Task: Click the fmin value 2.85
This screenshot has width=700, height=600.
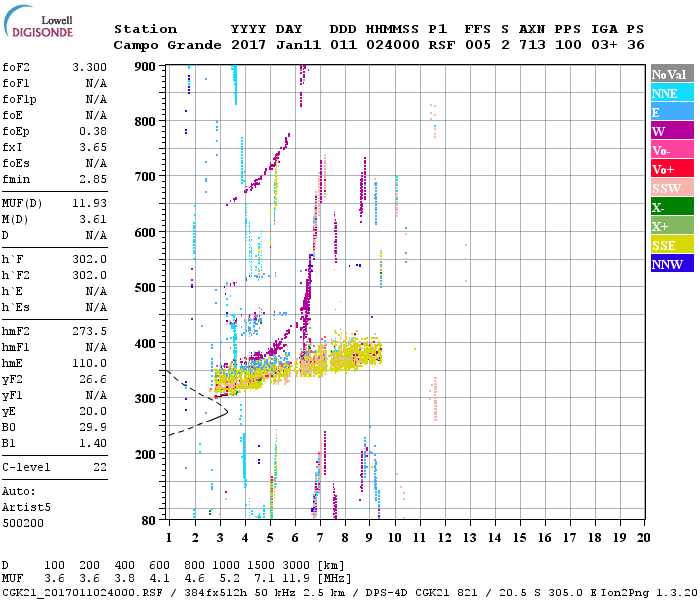Action: click(93, 179)
